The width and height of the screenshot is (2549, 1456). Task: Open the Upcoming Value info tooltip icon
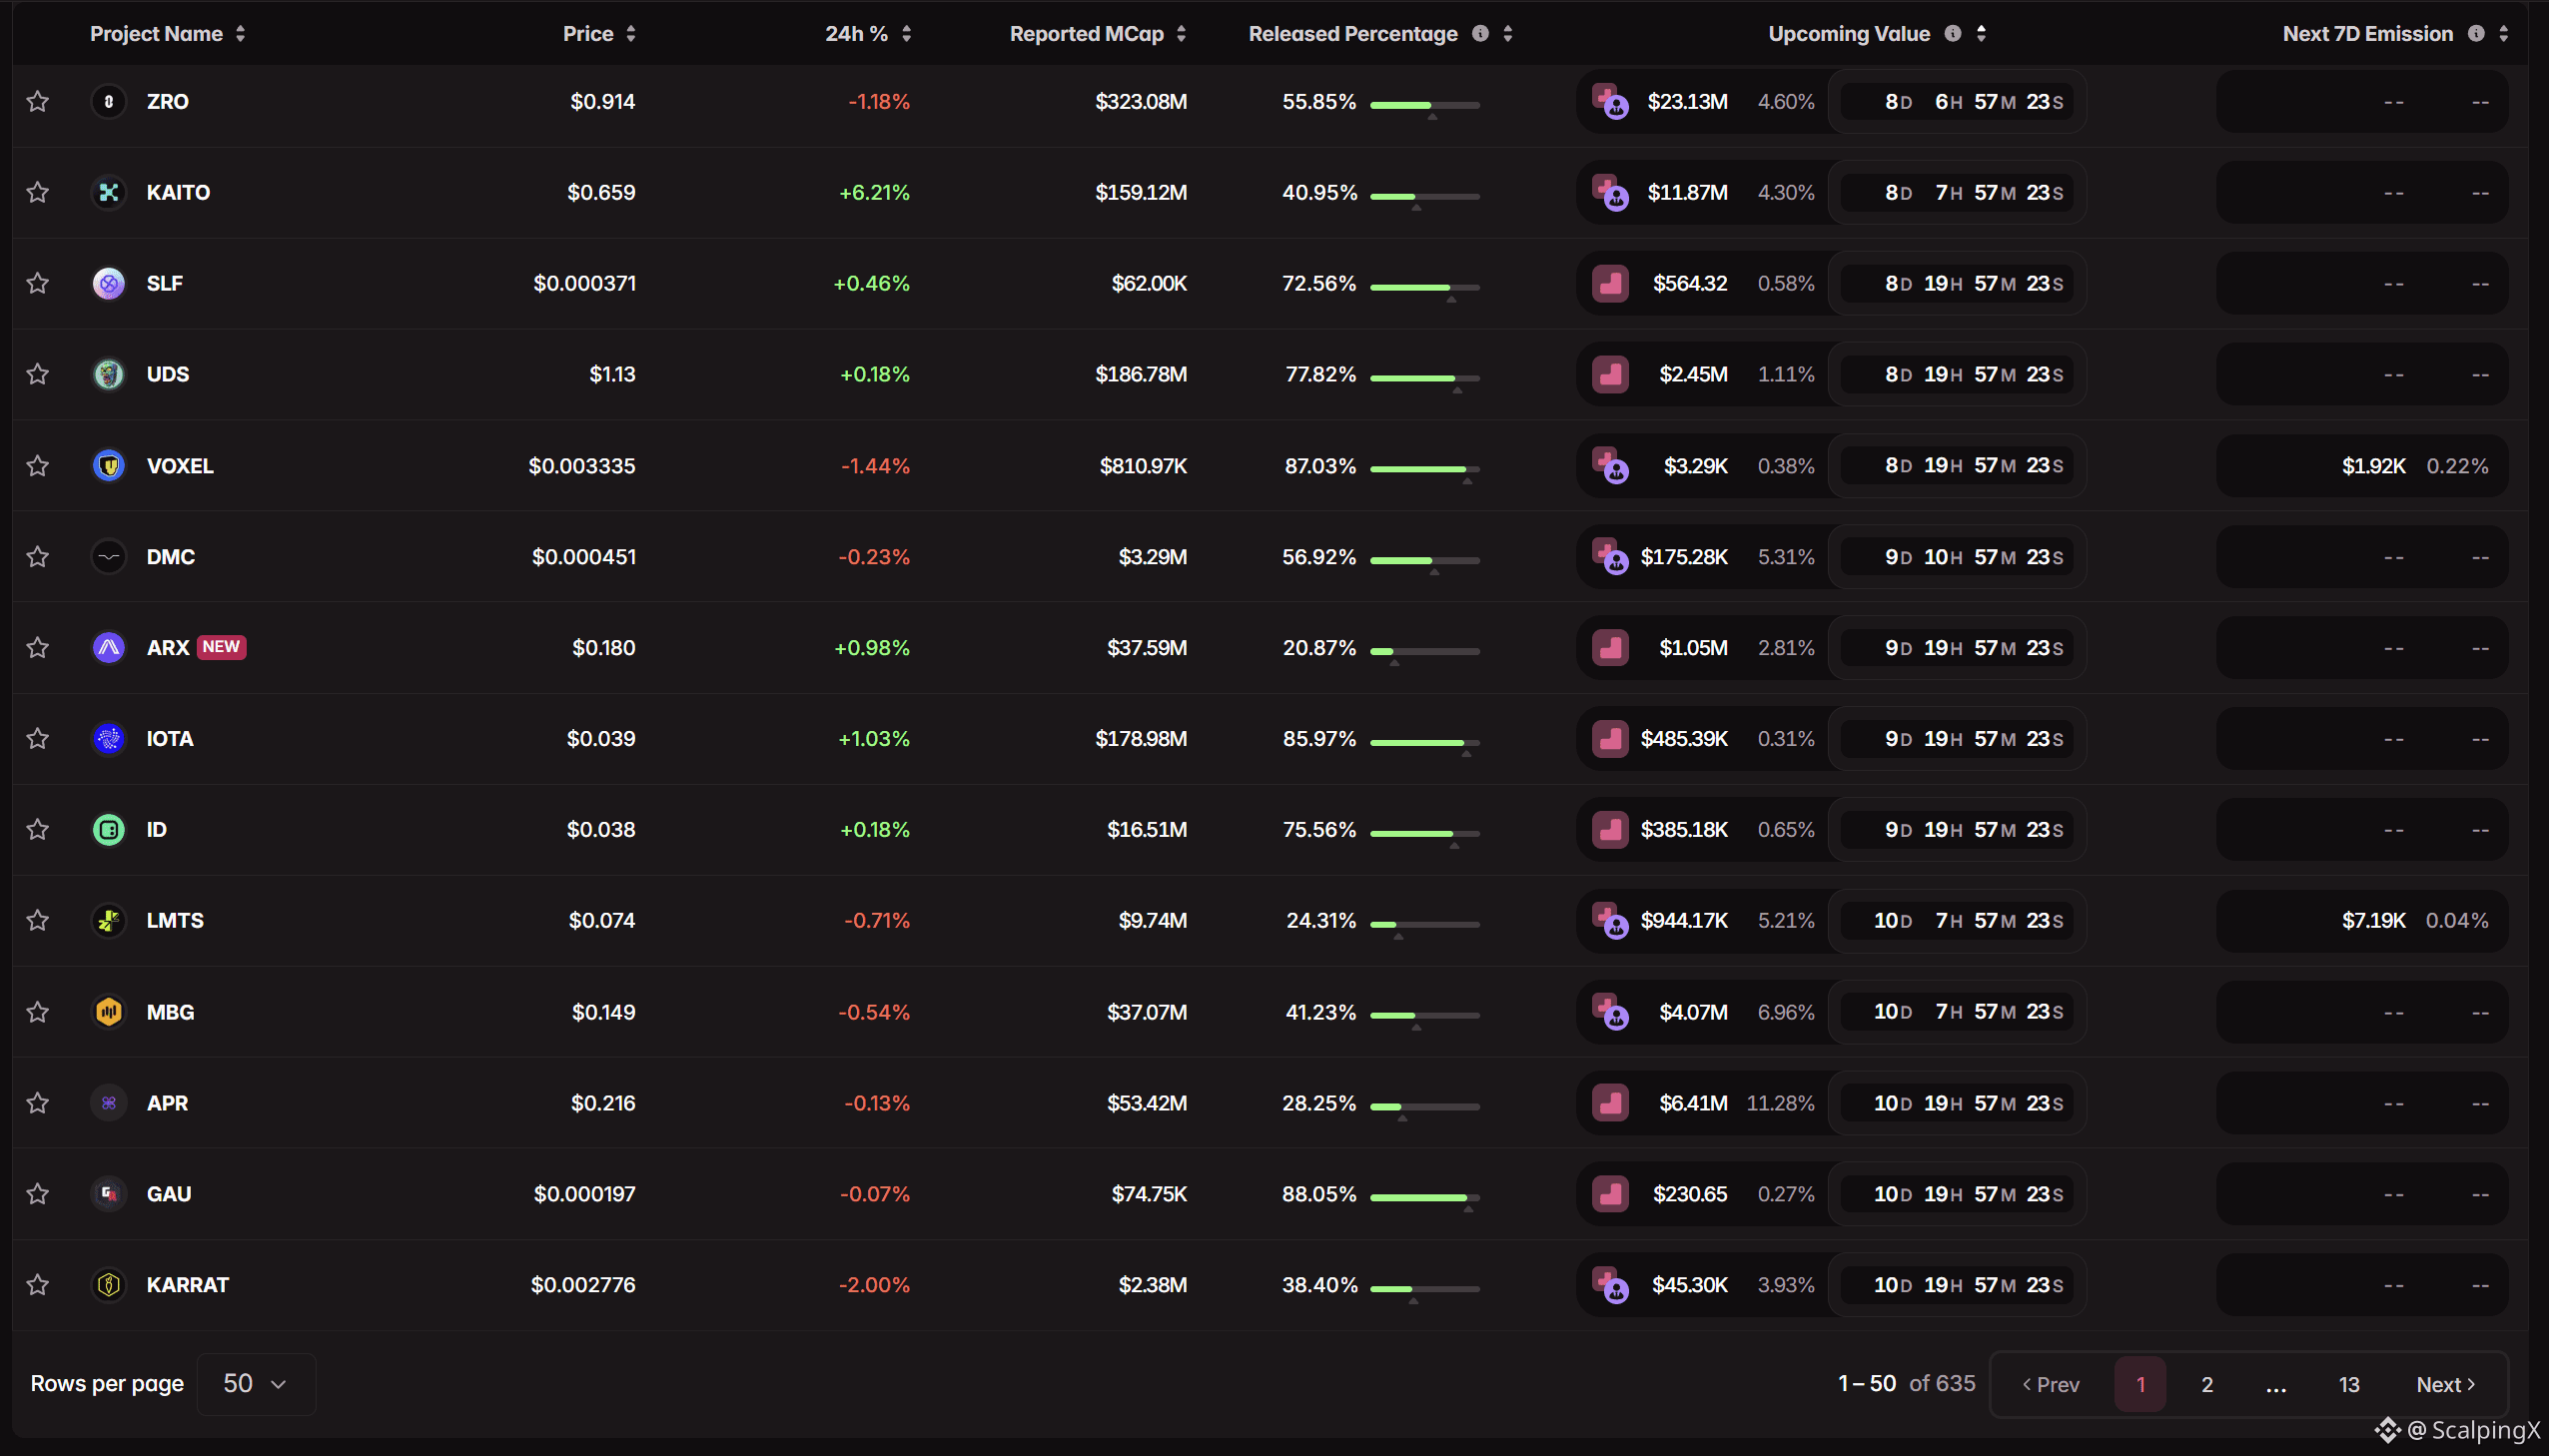click(1952, 33)
